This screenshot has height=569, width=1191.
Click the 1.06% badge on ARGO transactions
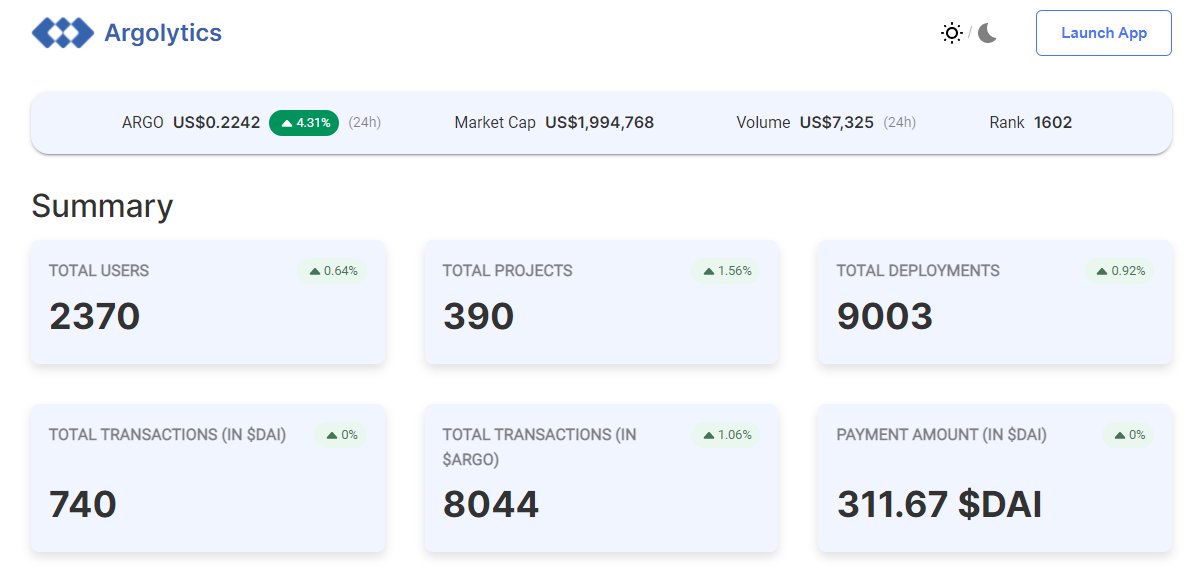tap(726, 435)
